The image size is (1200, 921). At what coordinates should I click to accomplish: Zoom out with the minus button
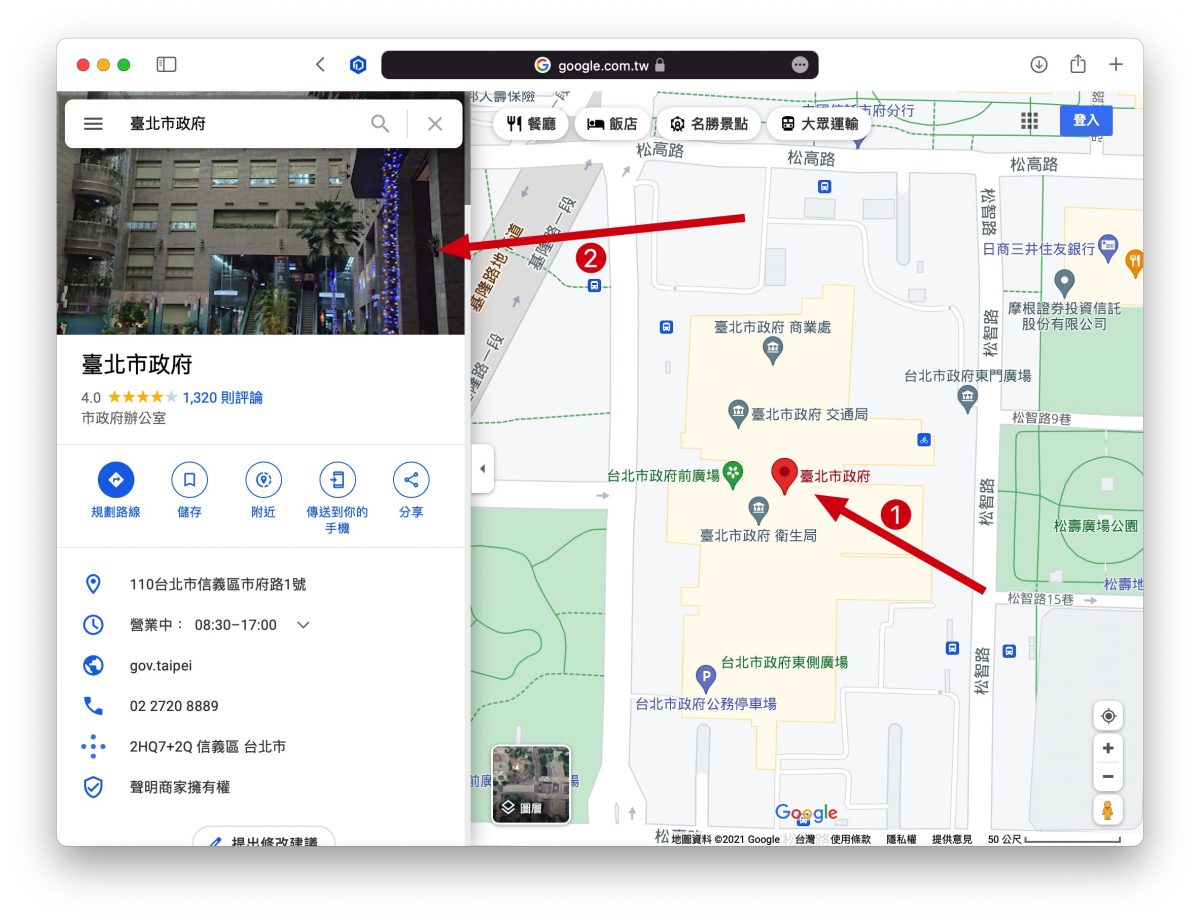[x=1108, y=777]
